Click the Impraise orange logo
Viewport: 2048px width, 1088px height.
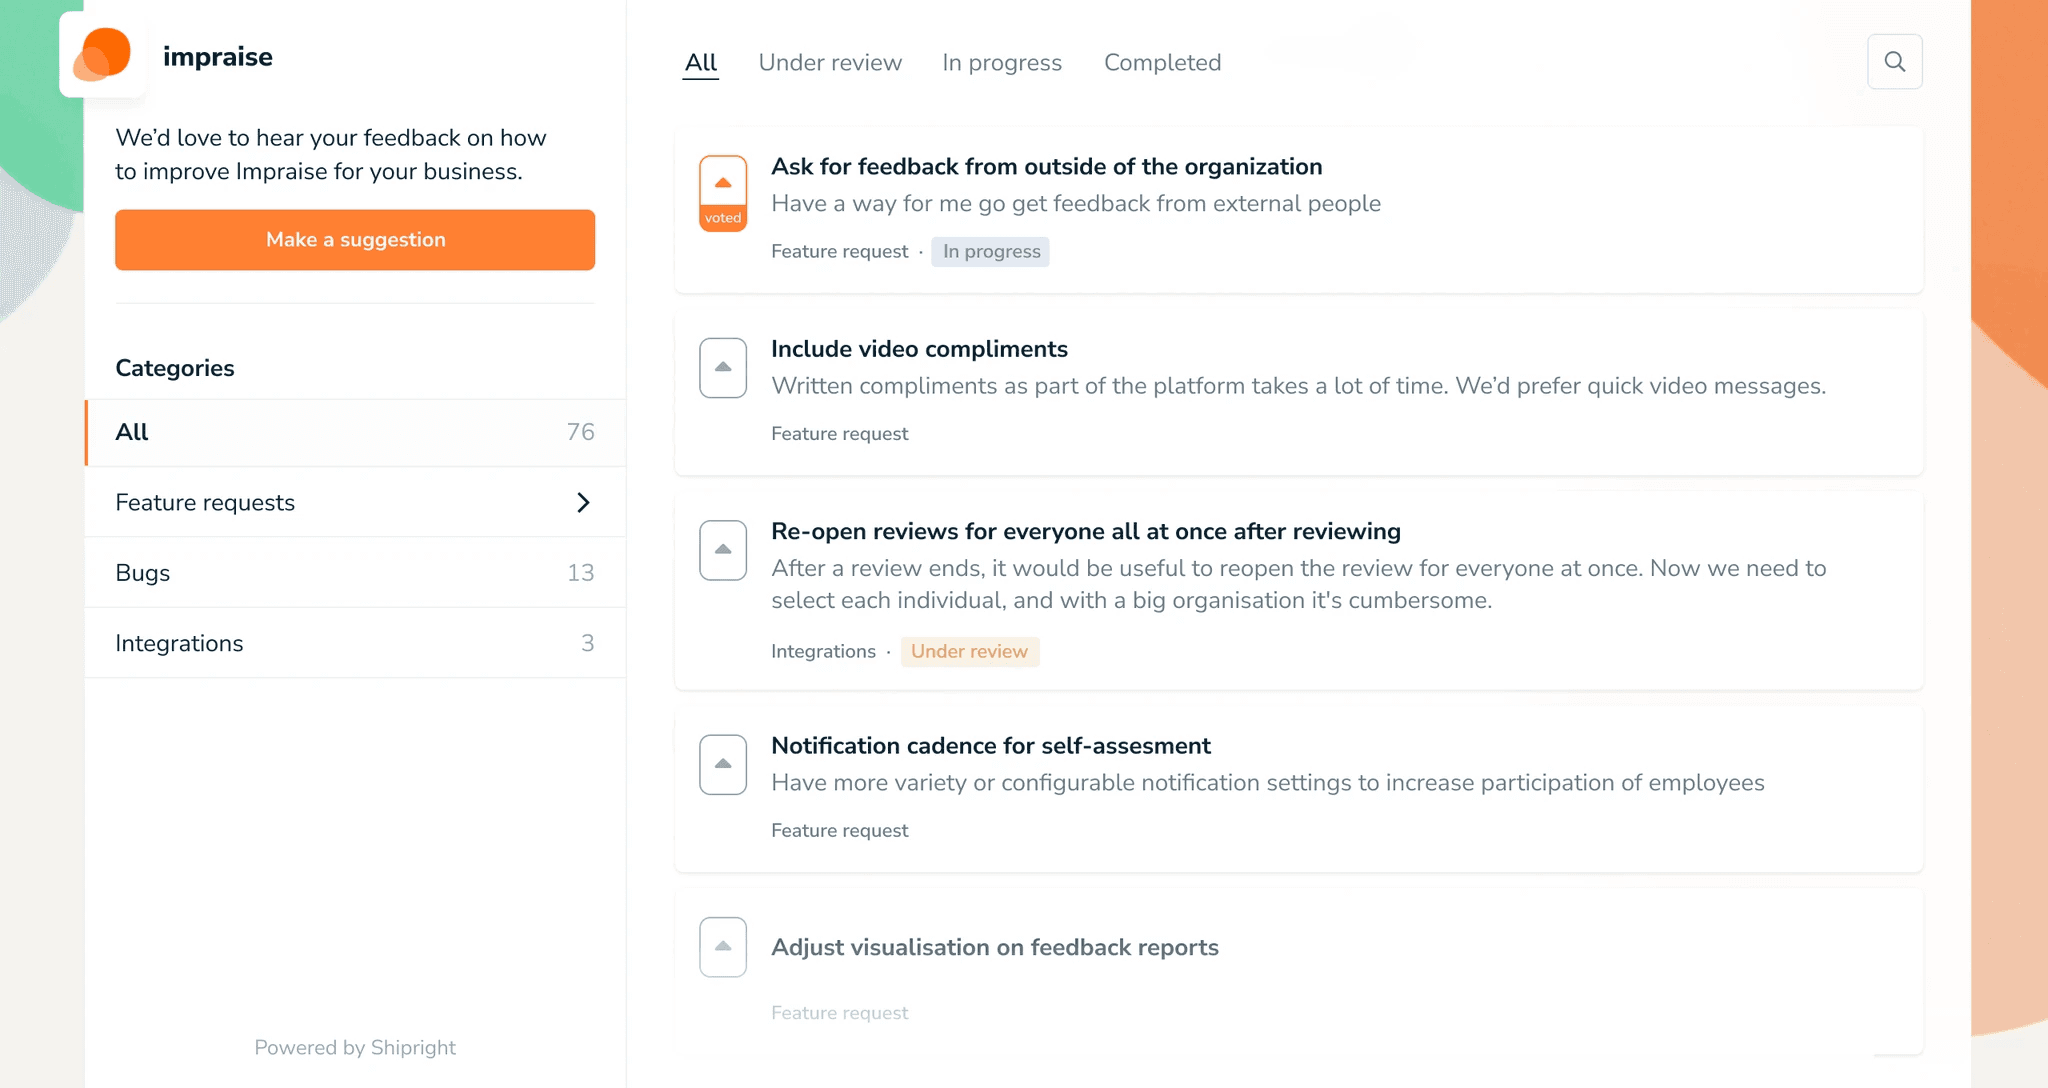(x=103, y=55)
